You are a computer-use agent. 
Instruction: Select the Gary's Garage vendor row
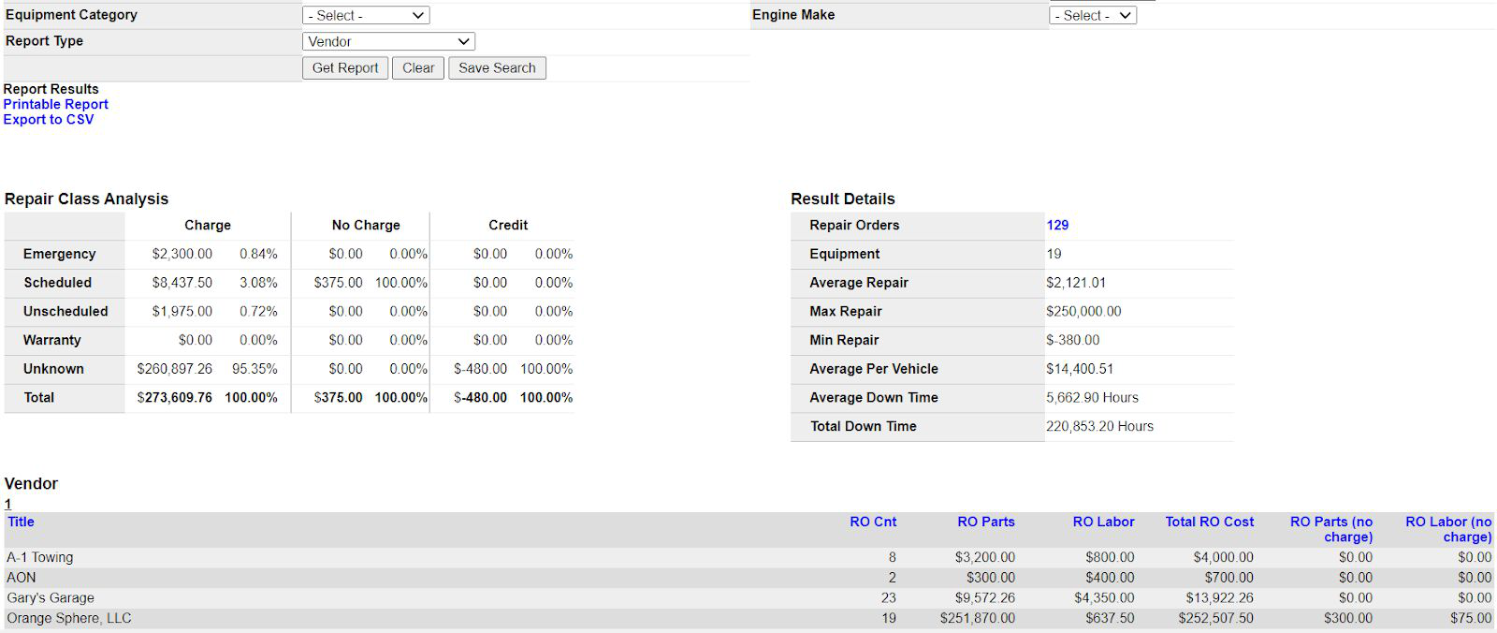[750, 598]
